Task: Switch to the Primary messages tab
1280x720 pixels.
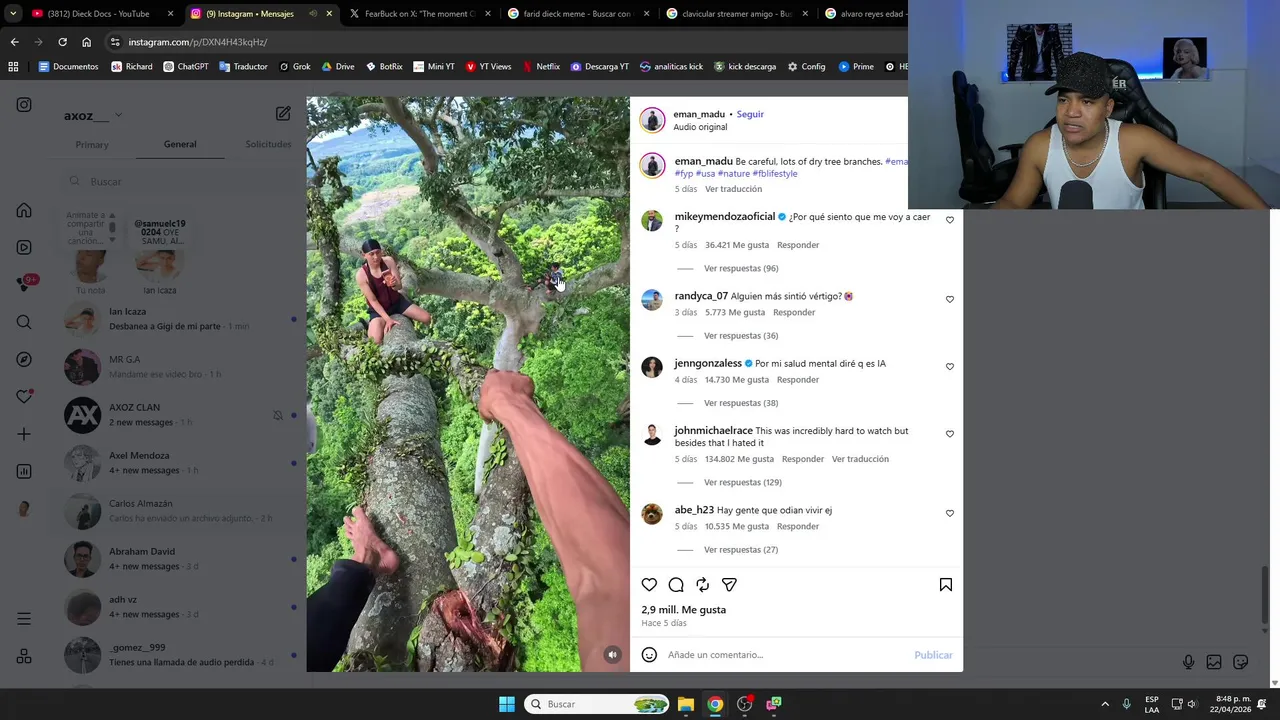Action: (x=92, y=145)
